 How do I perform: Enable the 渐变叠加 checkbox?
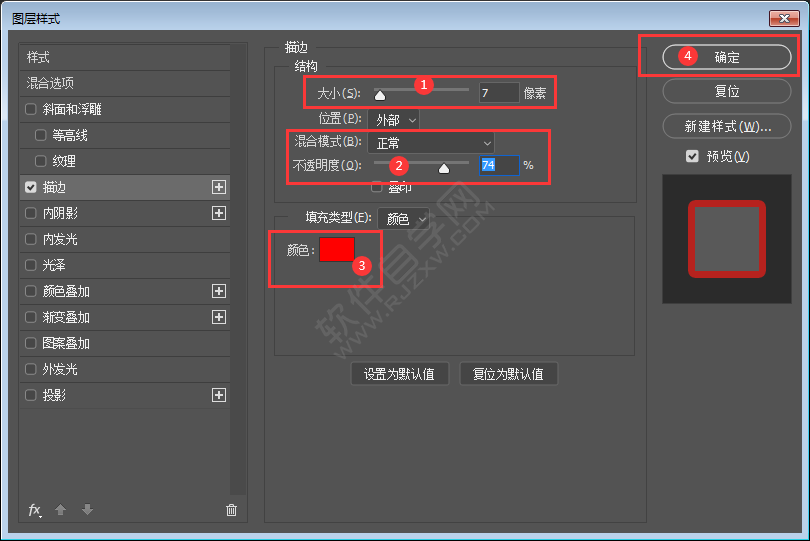(30, 317)
